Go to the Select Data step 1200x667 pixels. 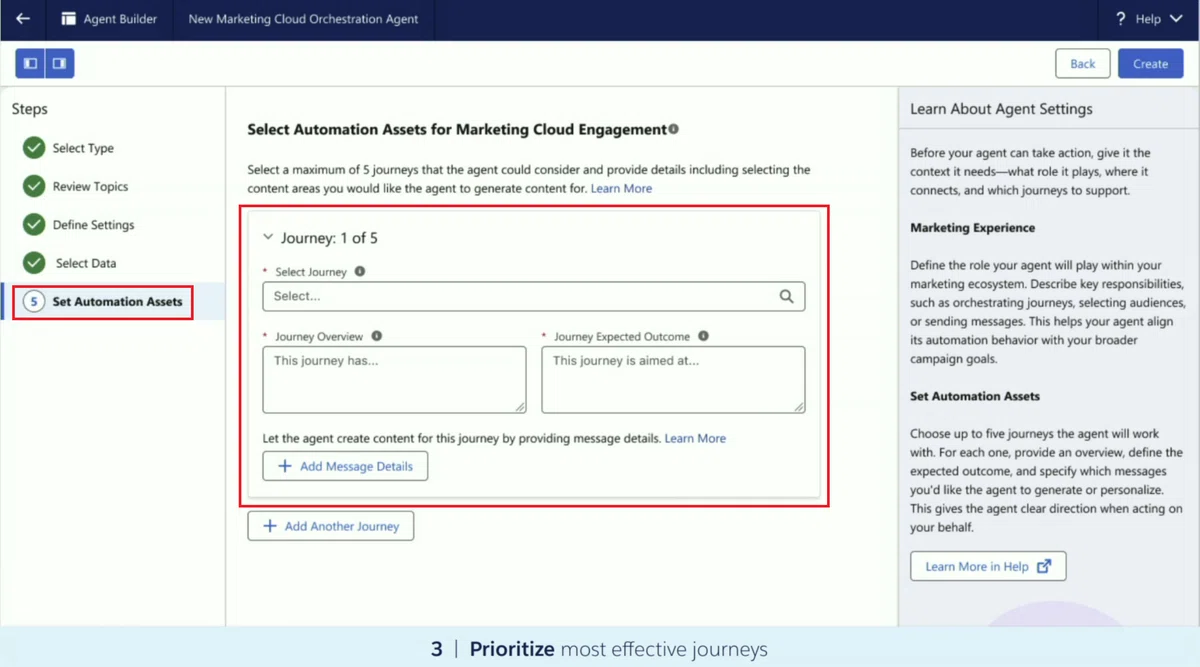(x=86, y=263)
